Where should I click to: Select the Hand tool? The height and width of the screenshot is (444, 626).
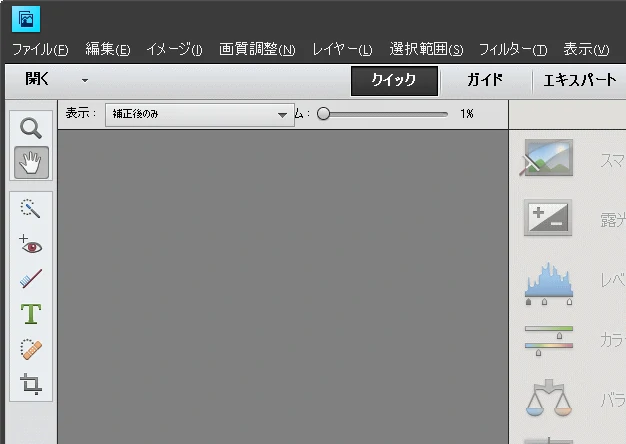click(31, 163)
